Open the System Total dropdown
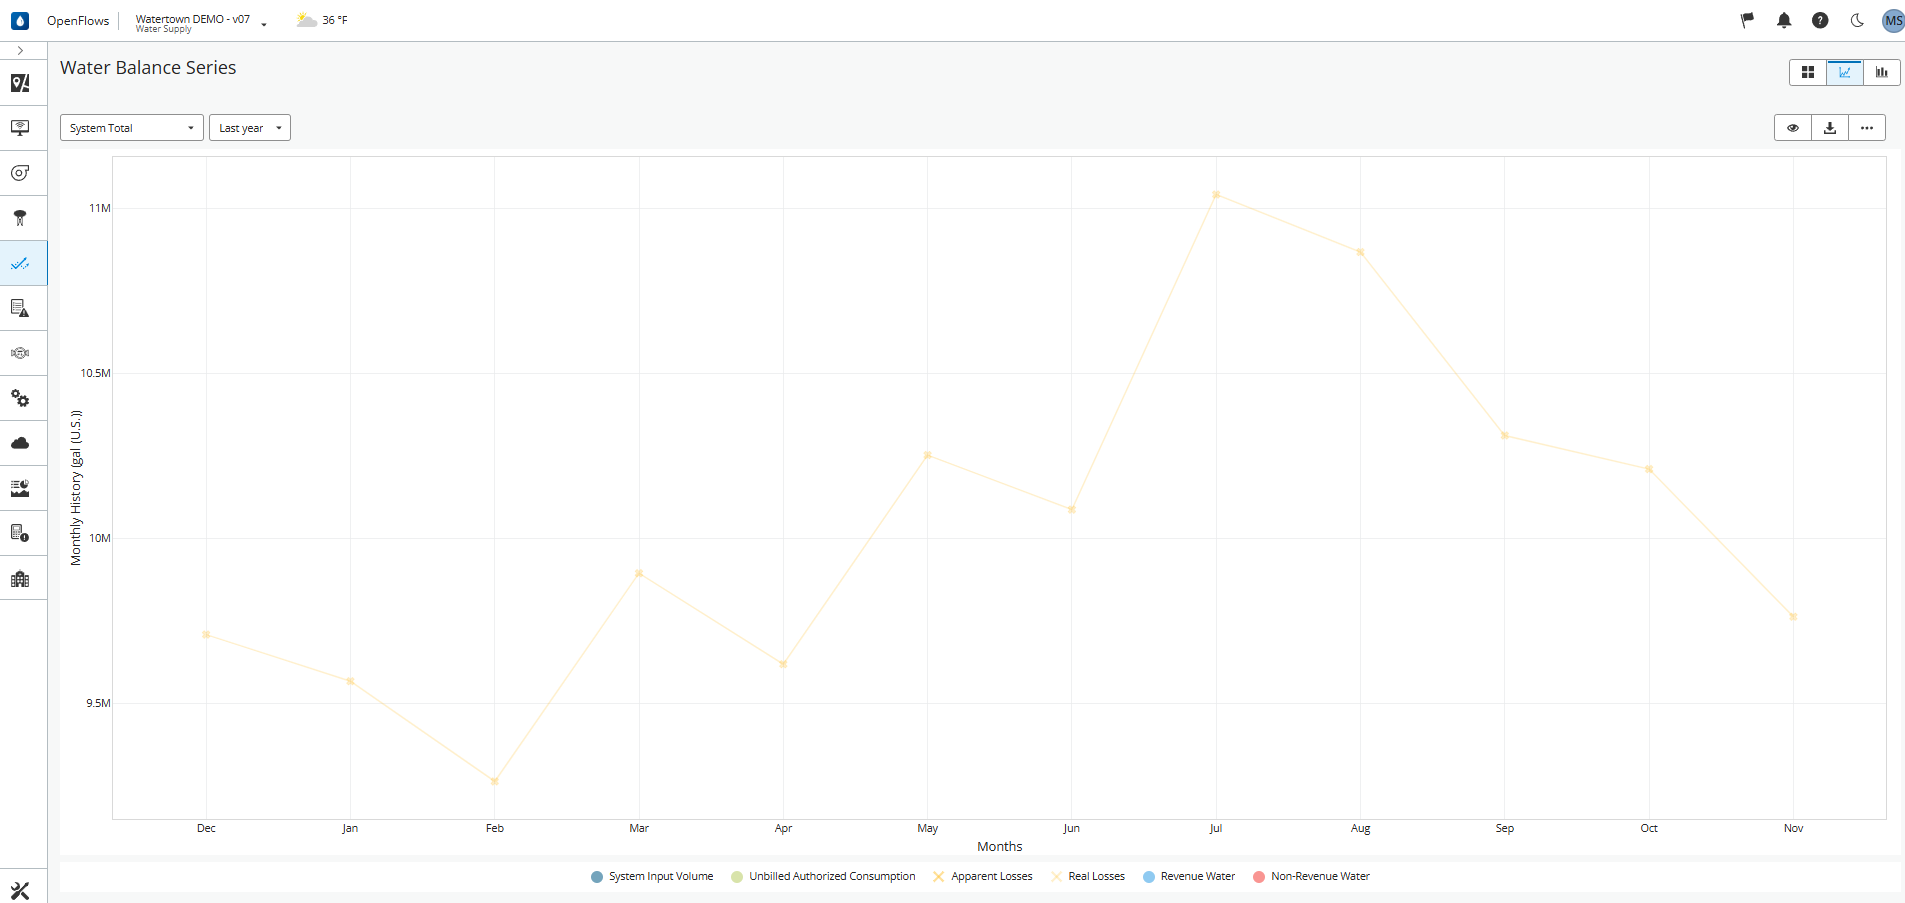The image size is (1905, 903). (x=132, y=128)
